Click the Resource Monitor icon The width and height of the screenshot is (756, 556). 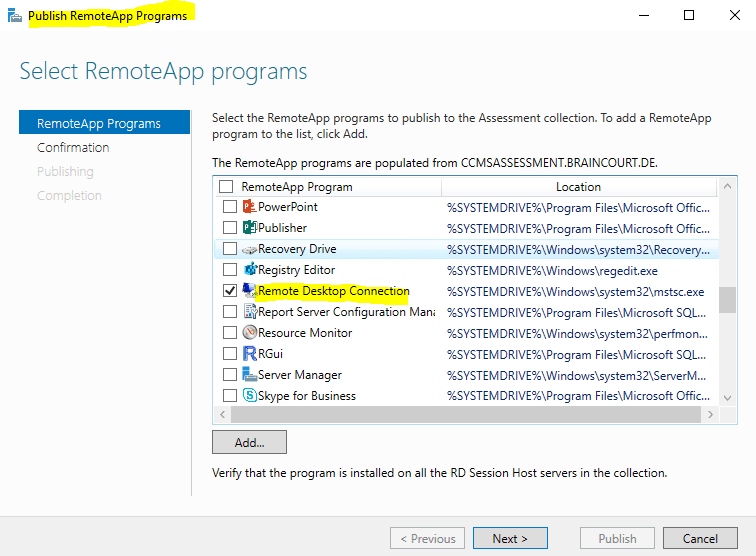[249, 333]
